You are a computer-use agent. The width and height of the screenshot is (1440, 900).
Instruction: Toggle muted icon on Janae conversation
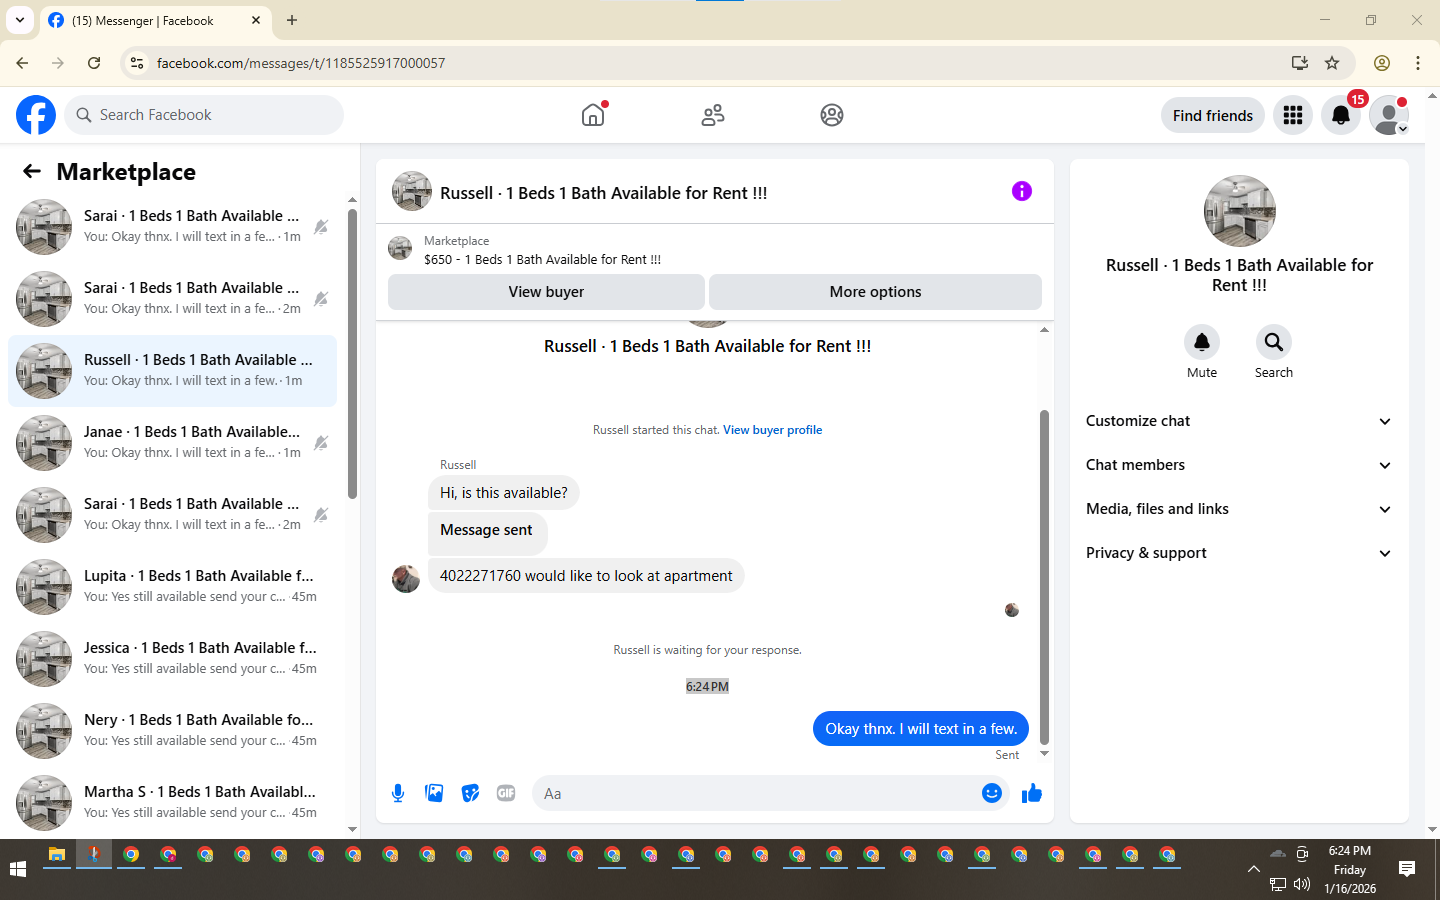[321, 443]
